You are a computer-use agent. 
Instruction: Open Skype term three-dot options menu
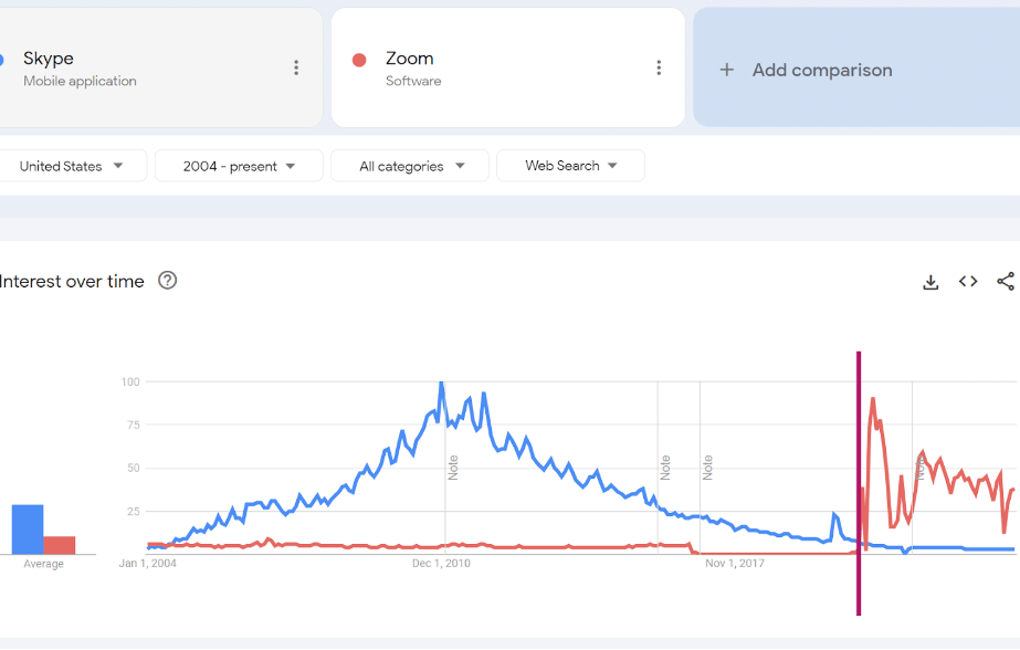[x=296, y=68]
